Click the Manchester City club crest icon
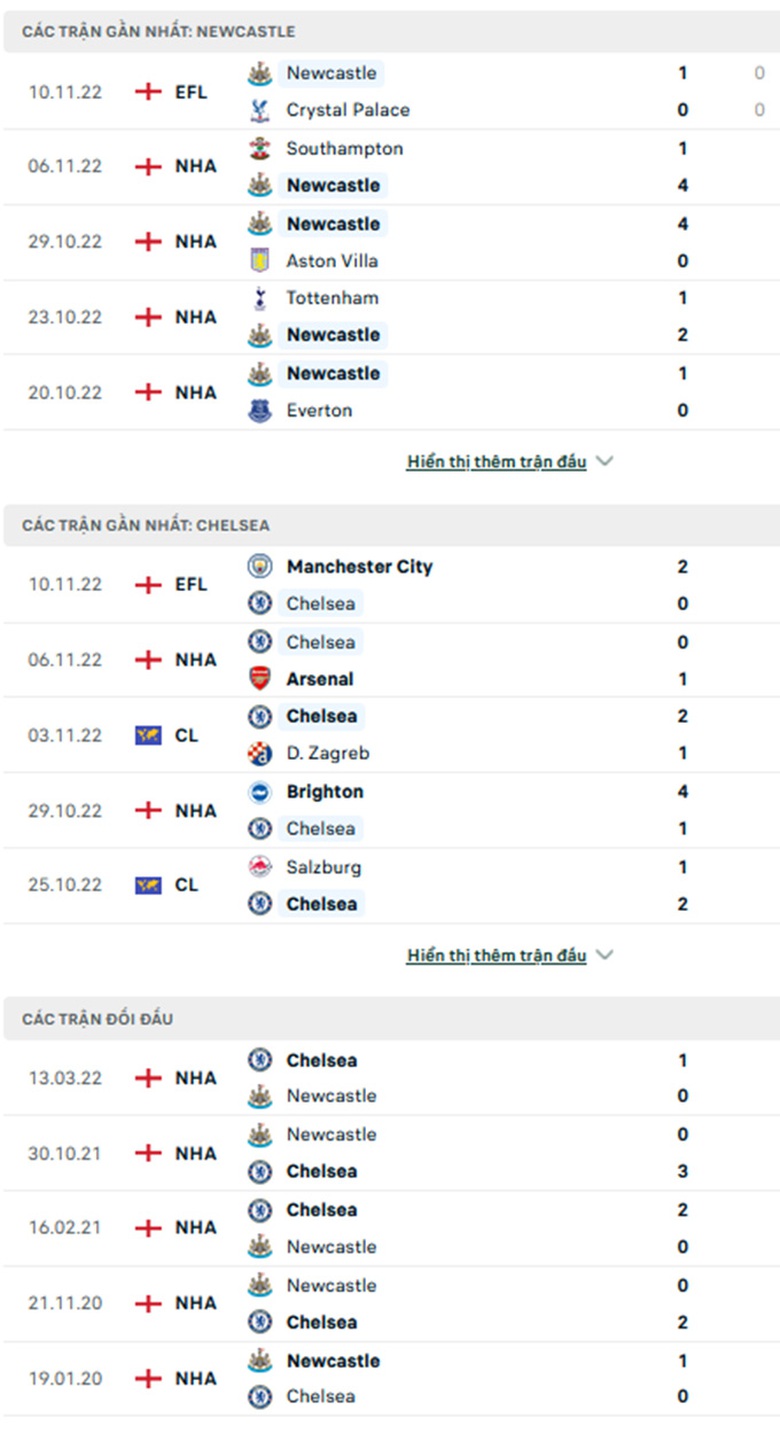This screenshot has height=1434, width=780. pyautogui.click(x=260, y=566)
